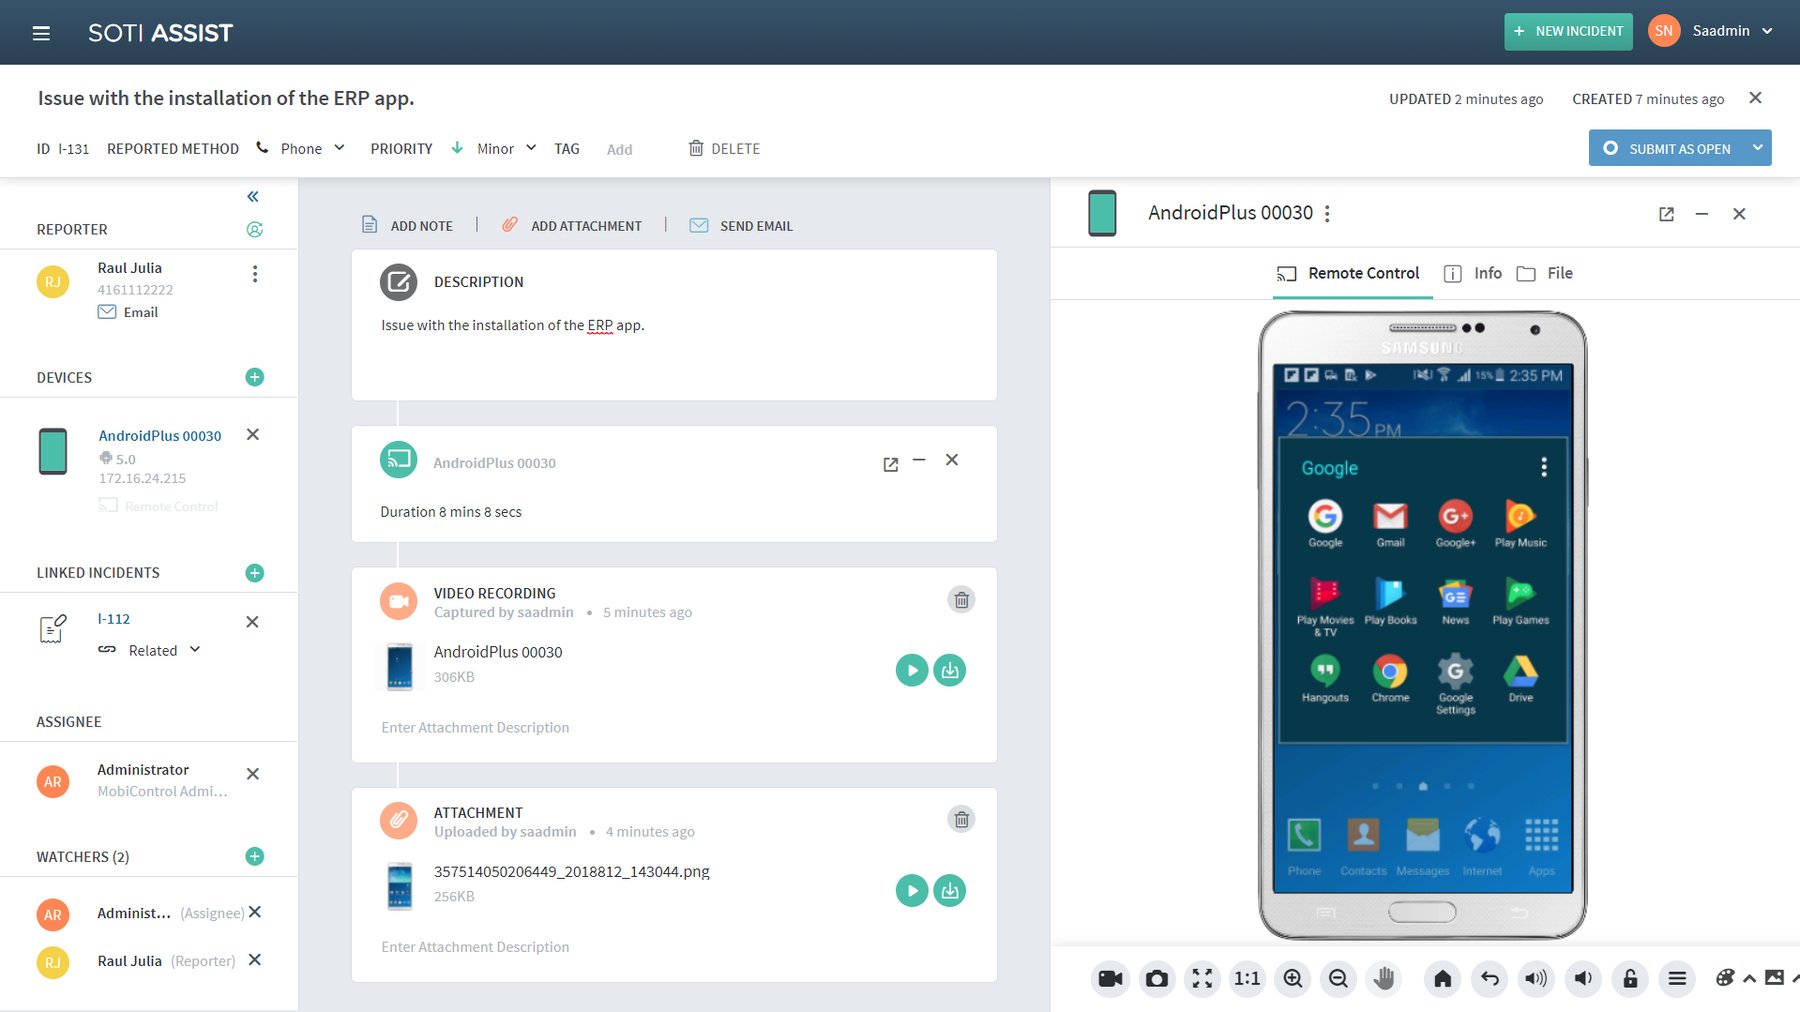This screenshot has width=1800, height=1012.
Task: Mute the remote device speaker
Action: tap(1582, 979)
